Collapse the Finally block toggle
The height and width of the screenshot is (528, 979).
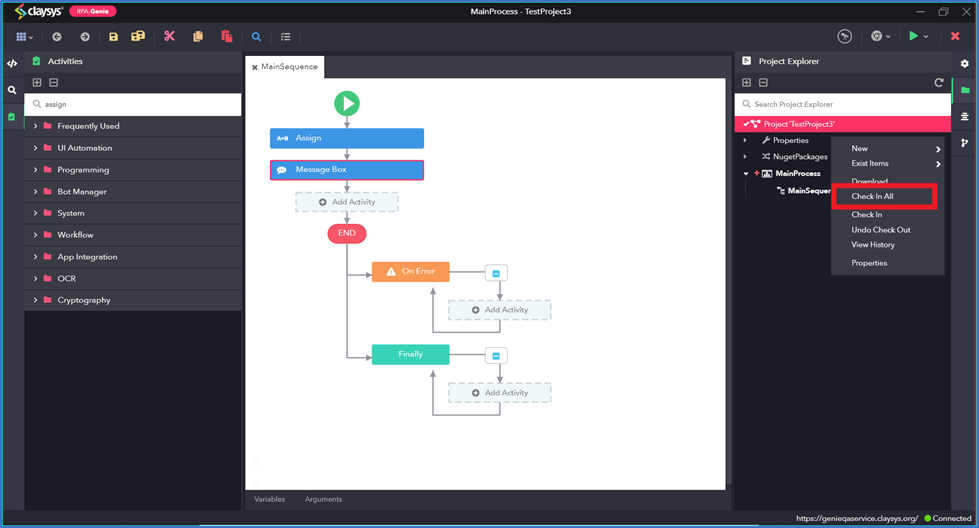click(x=496, y=356)
